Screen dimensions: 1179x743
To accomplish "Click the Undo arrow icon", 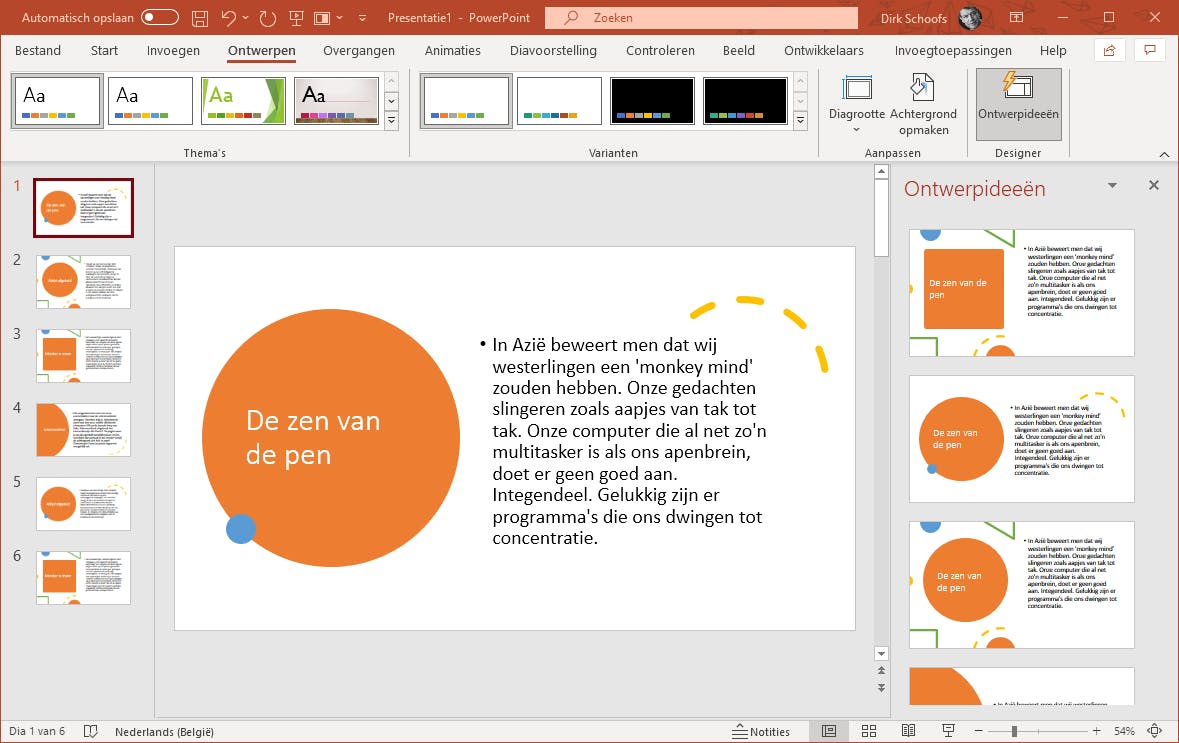I will 229,18.
